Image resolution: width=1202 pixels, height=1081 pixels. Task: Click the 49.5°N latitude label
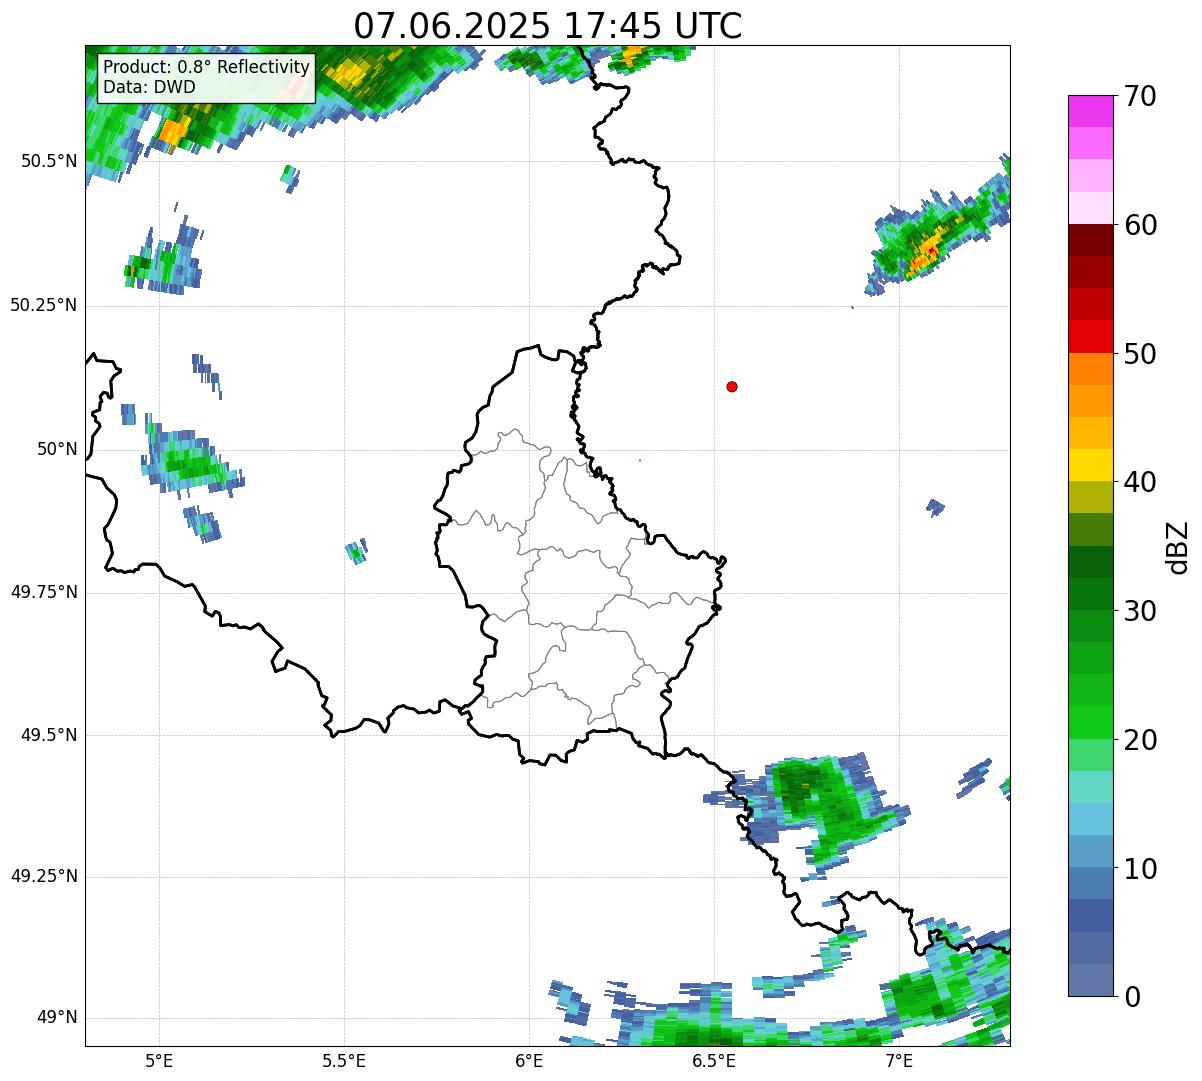click(x=48, y=735)
